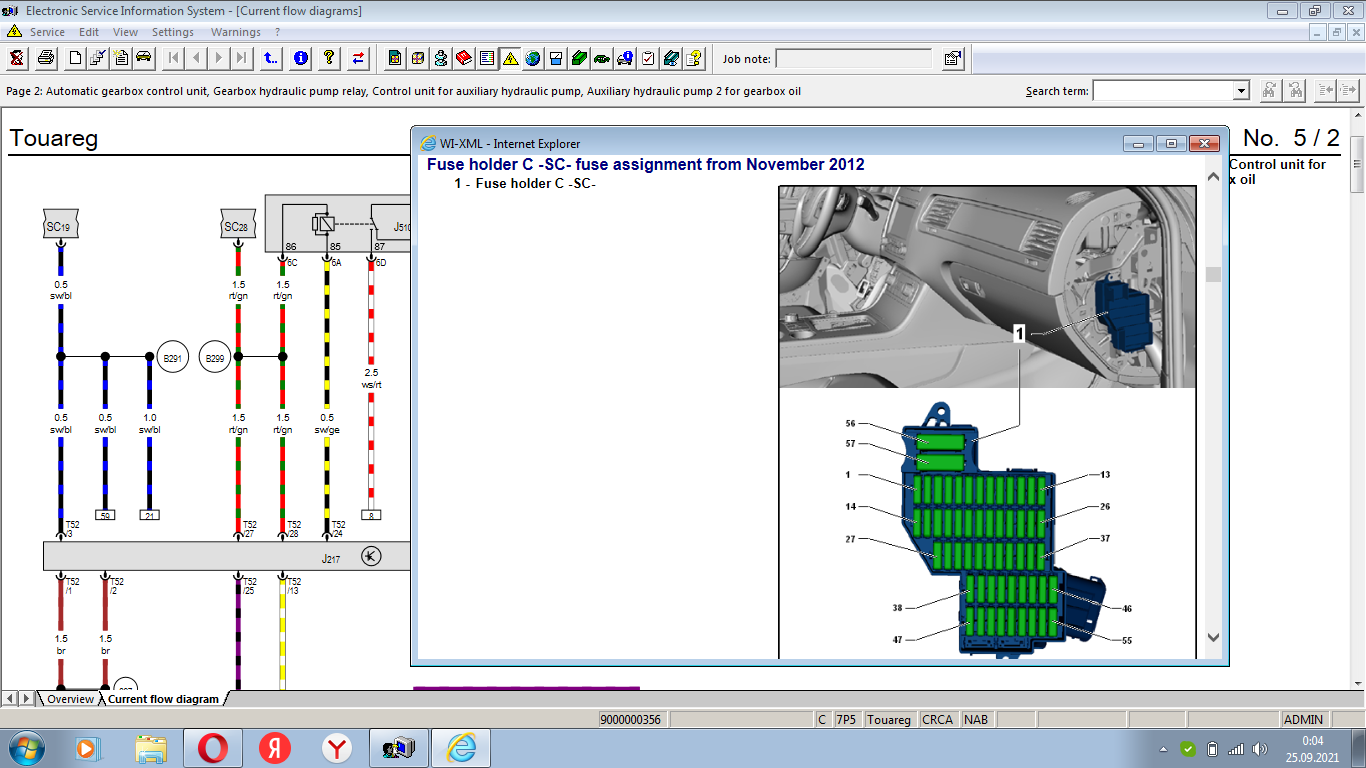Viewport: 1366px width, 768px height.
Task: Click the WI-XML popup scroll down arrow
Action: pos(1213,637)
